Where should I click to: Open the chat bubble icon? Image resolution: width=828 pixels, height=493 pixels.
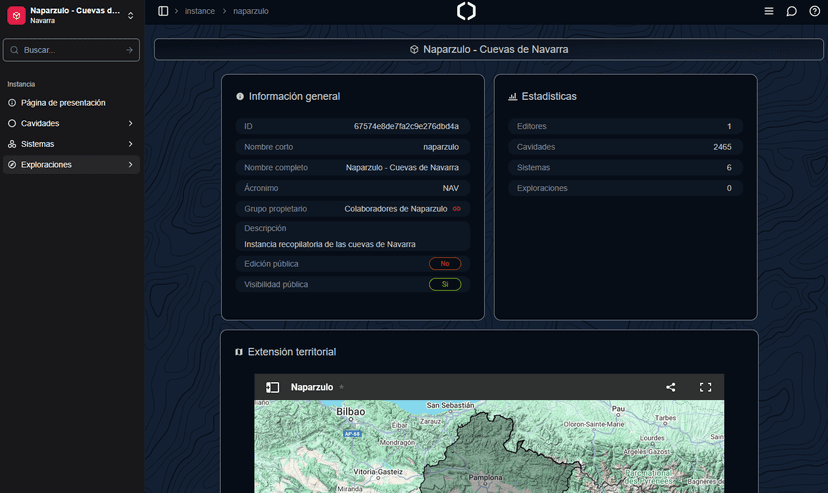tap(792, 11)
